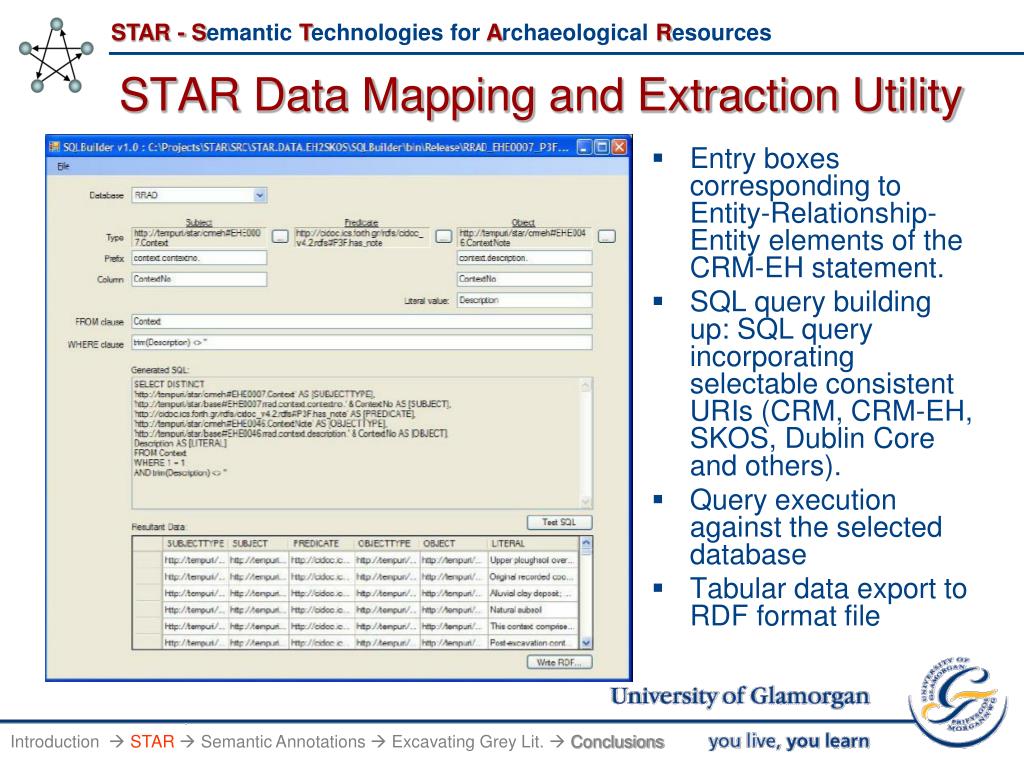
Task: Click the OBJECTTYPE column header
Action: (387, 543)
